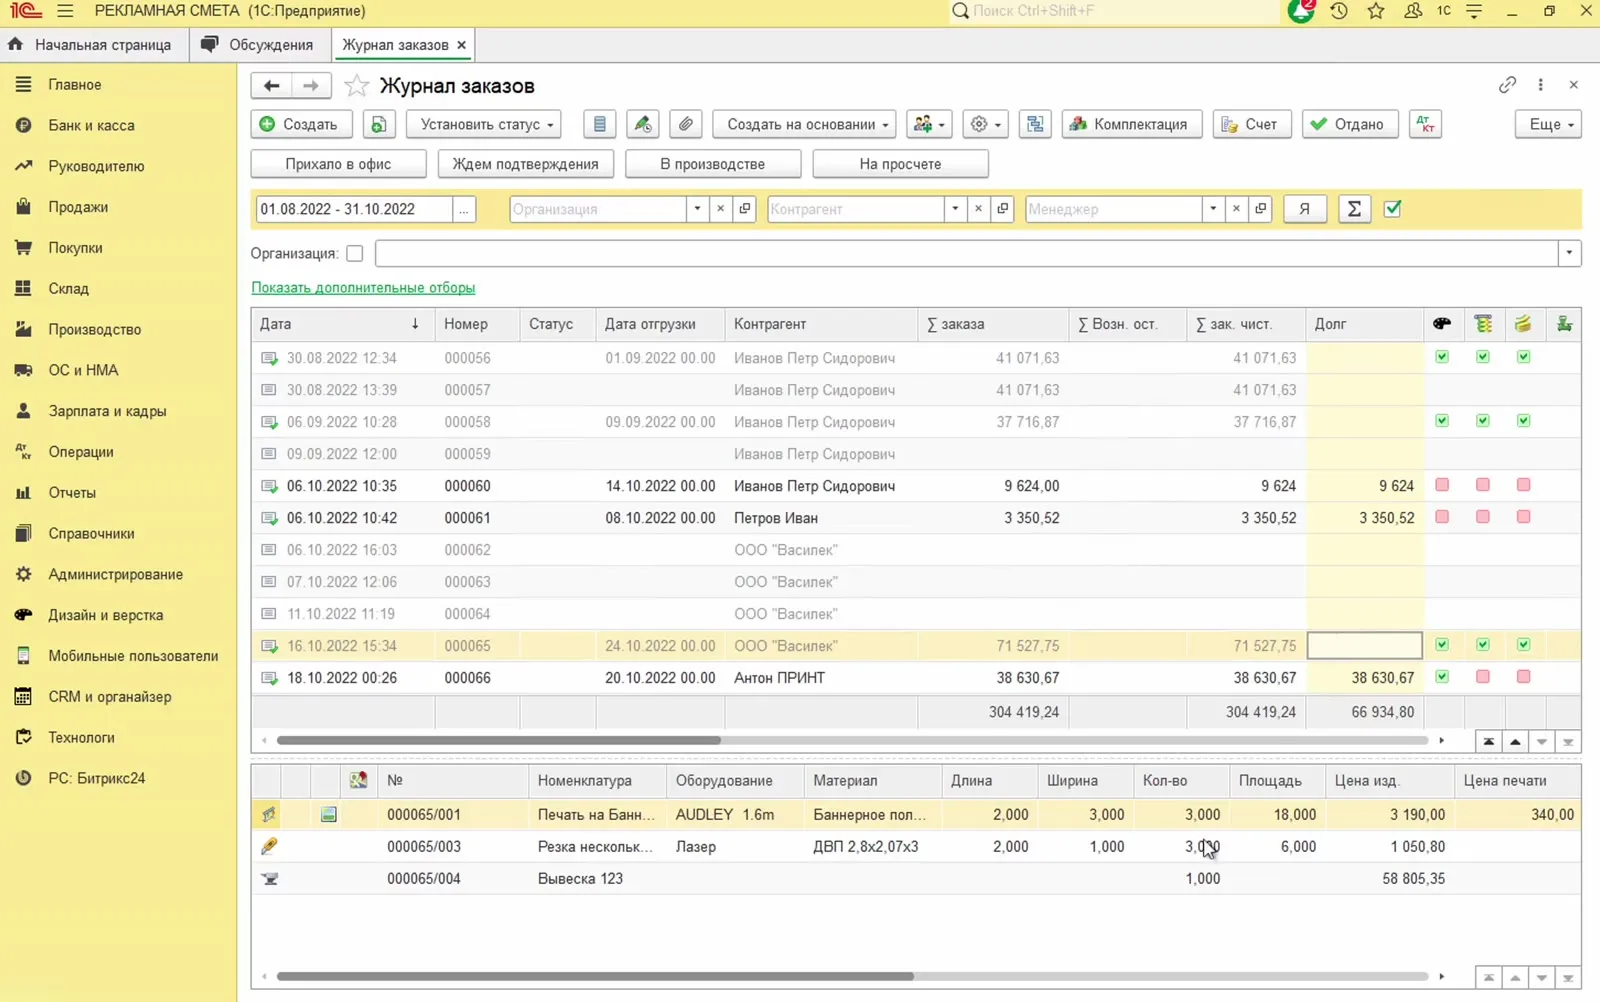The image size is (1600, 1002).
Task: Click the orders table horizontal scrollbar
Action: [x=498, y=741]
